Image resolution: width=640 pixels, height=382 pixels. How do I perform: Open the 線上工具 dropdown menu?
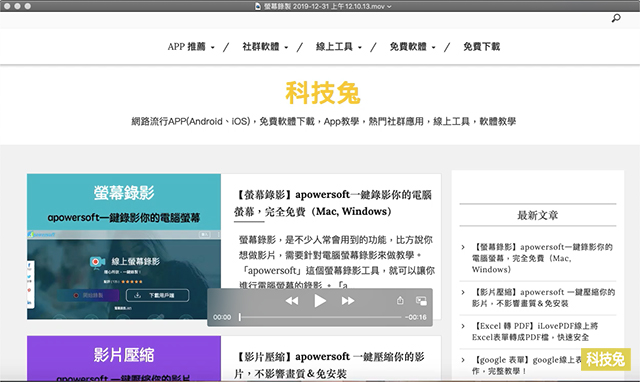pyautogui.click(x=339, y=47)
